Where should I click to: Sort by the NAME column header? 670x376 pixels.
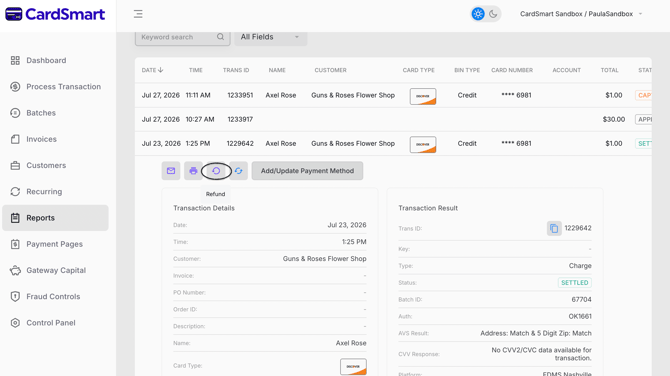tap(277, 70)
